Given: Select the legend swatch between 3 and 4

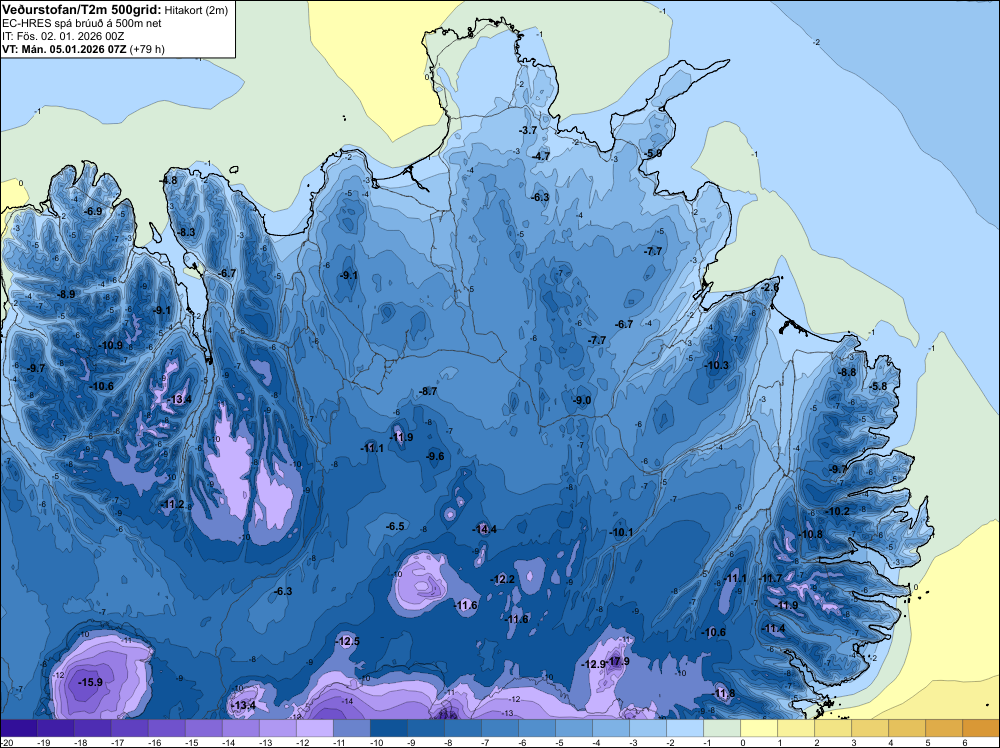Looking at the screenshot, I should (x=870, y=728).
